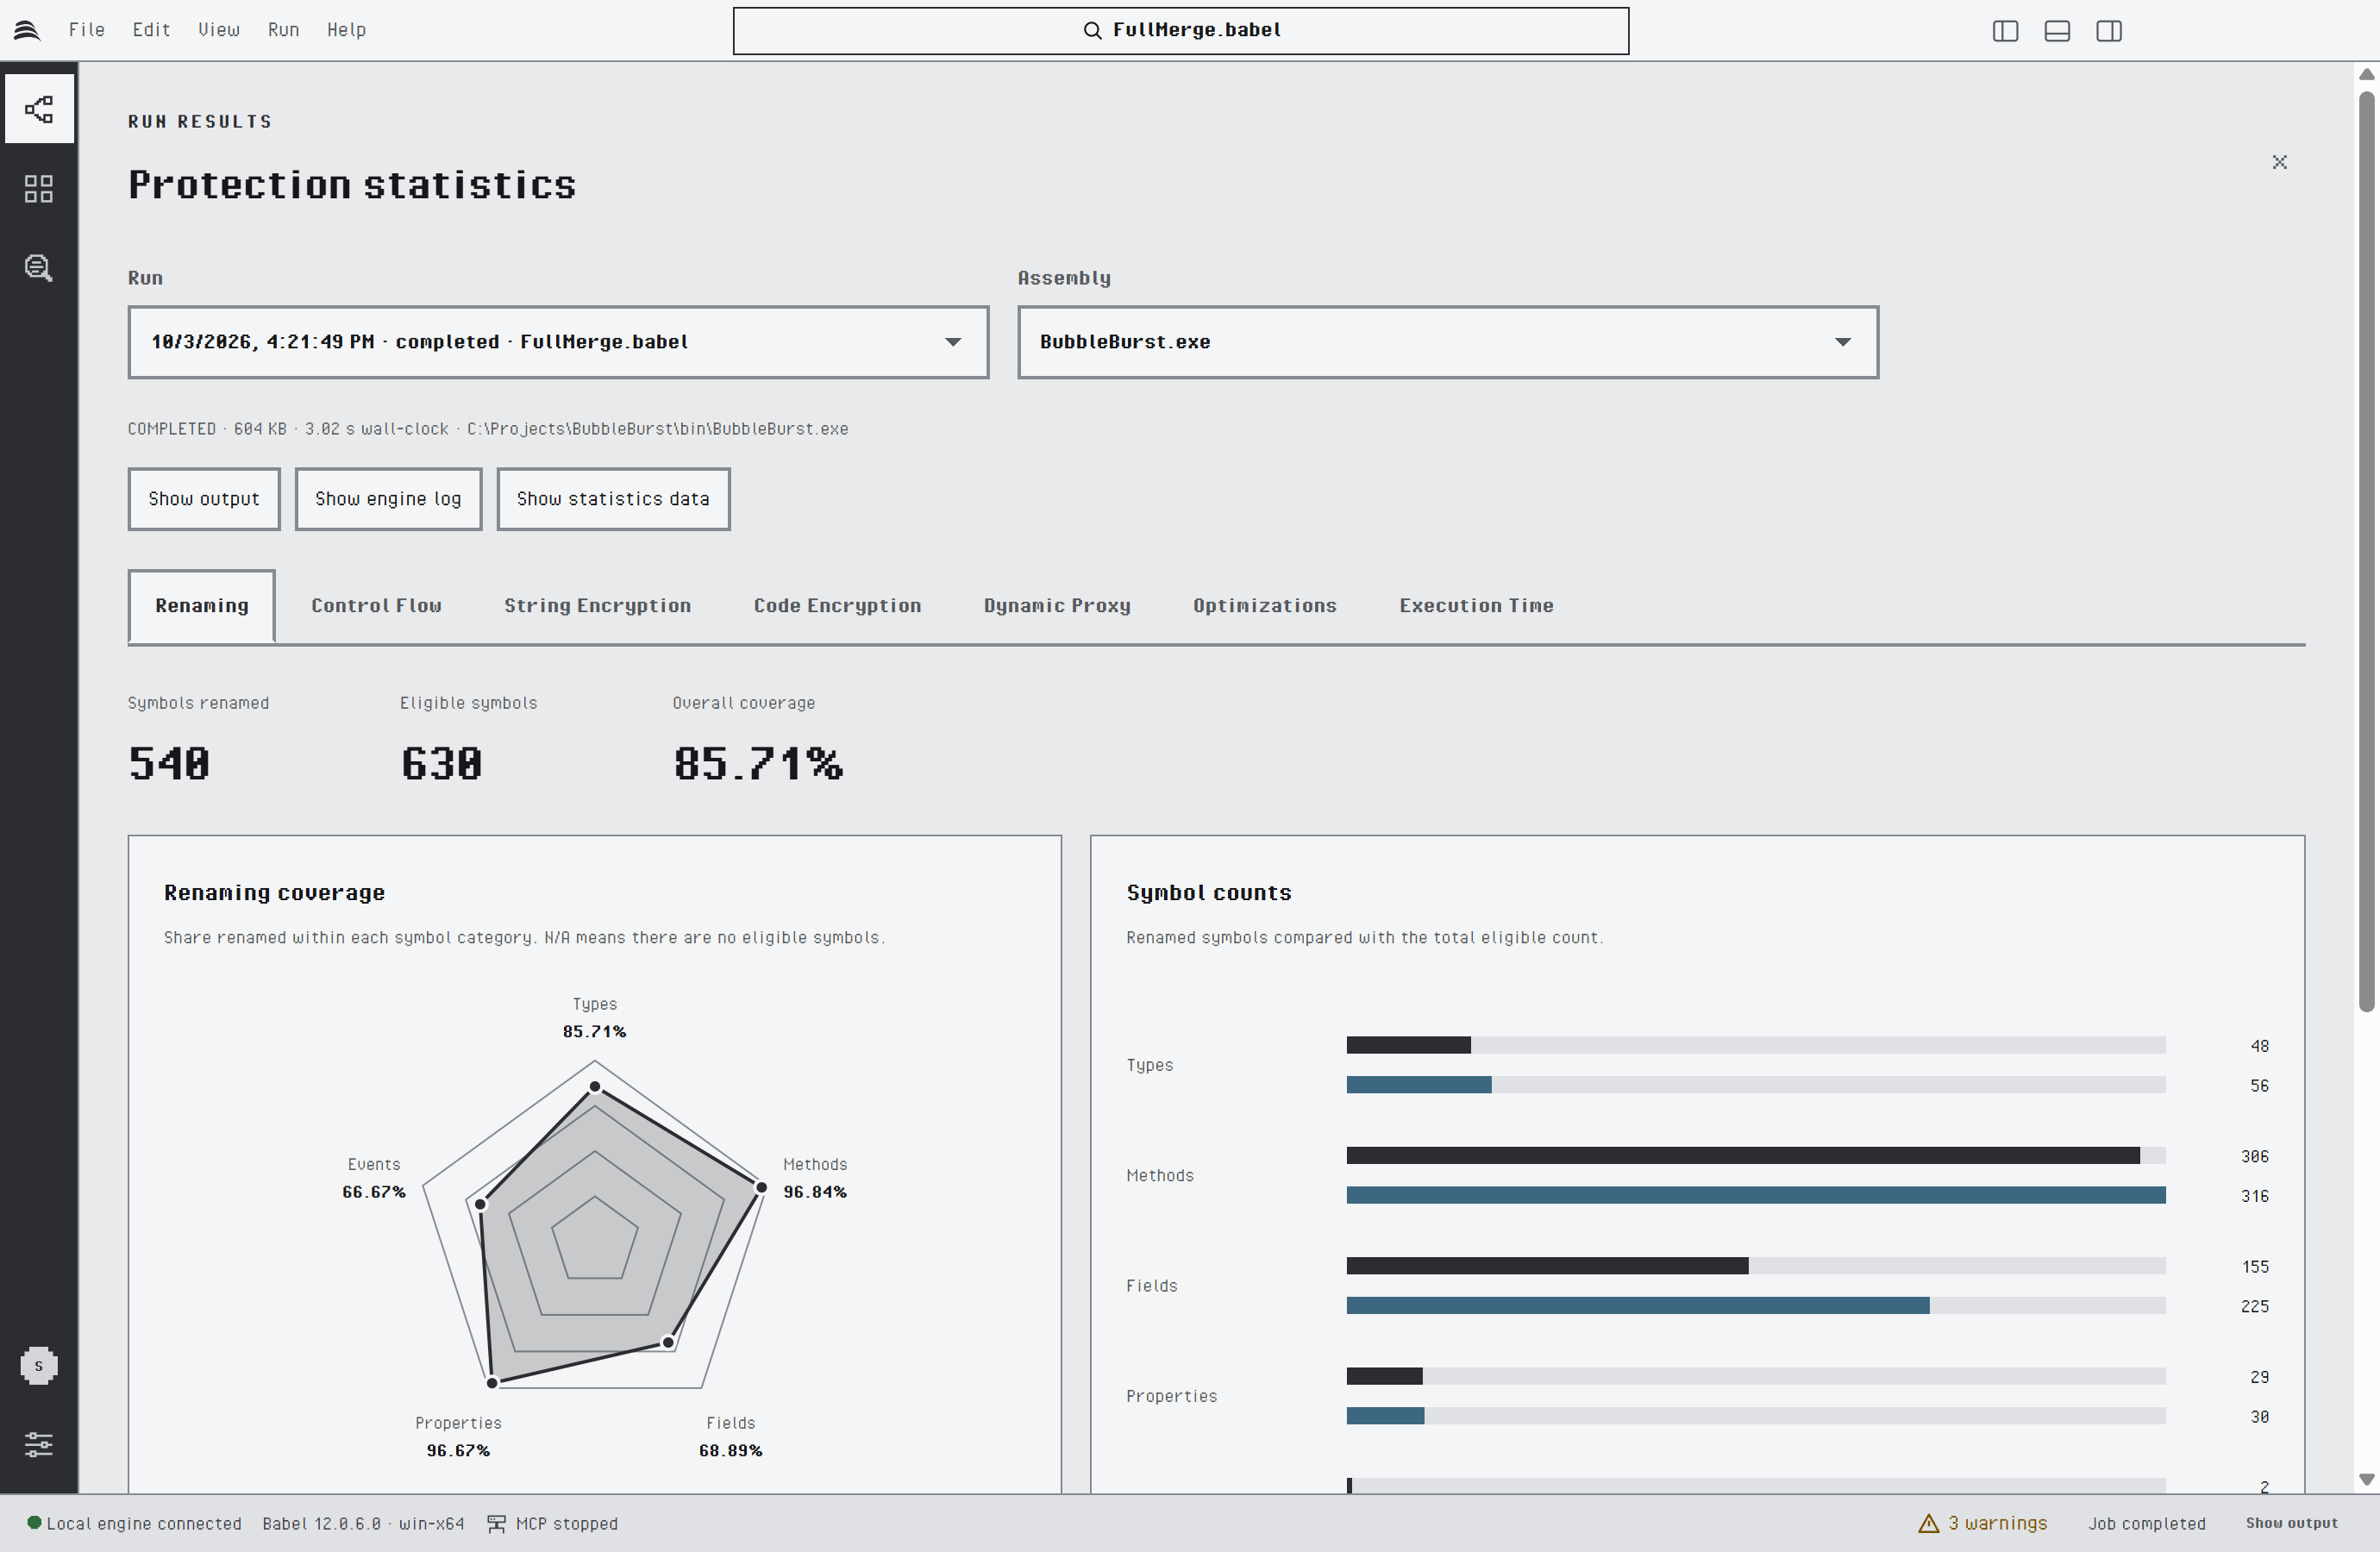Open the dashboard grid sidebar icon
This screenshot has width=2380, height=1552.
(39, 188)
